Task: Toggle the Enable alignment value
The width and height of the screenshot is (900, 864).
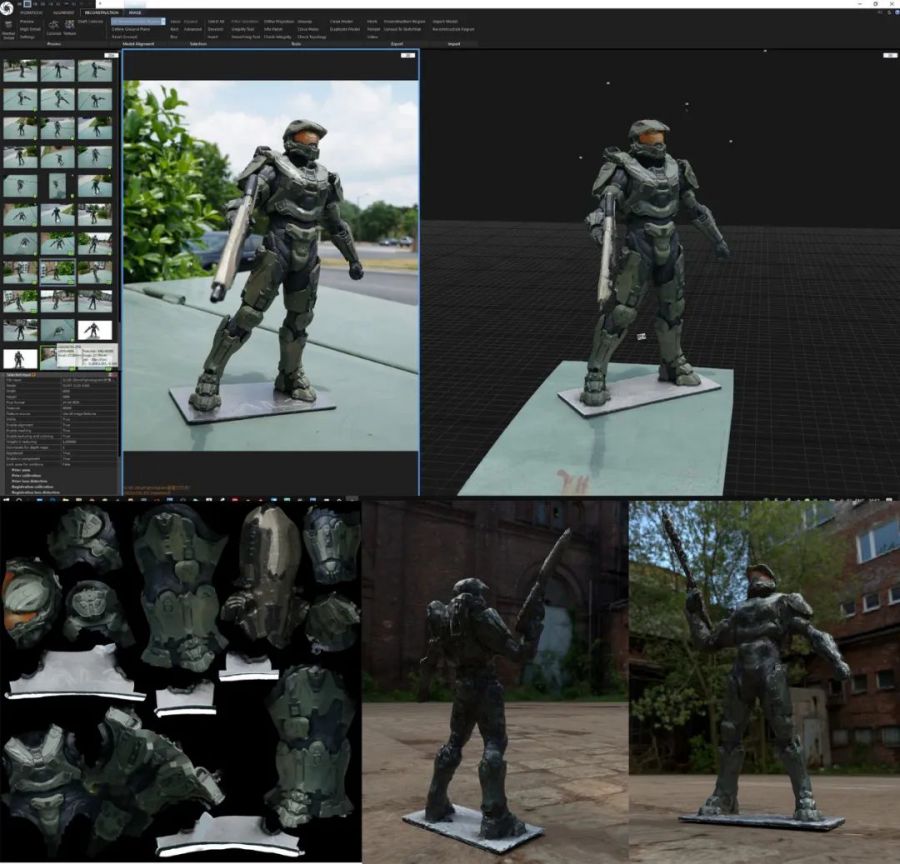Action: pos(89,424)
